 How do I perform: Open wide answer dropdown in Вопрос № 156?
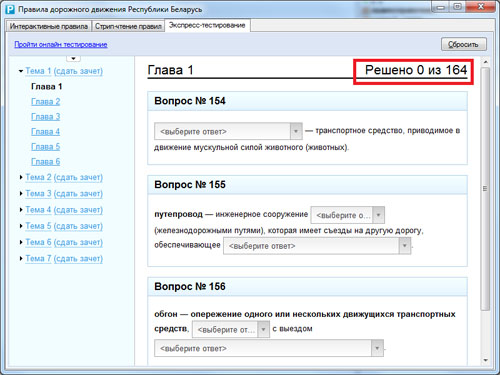pyautogui.click(x=269, y=348)
